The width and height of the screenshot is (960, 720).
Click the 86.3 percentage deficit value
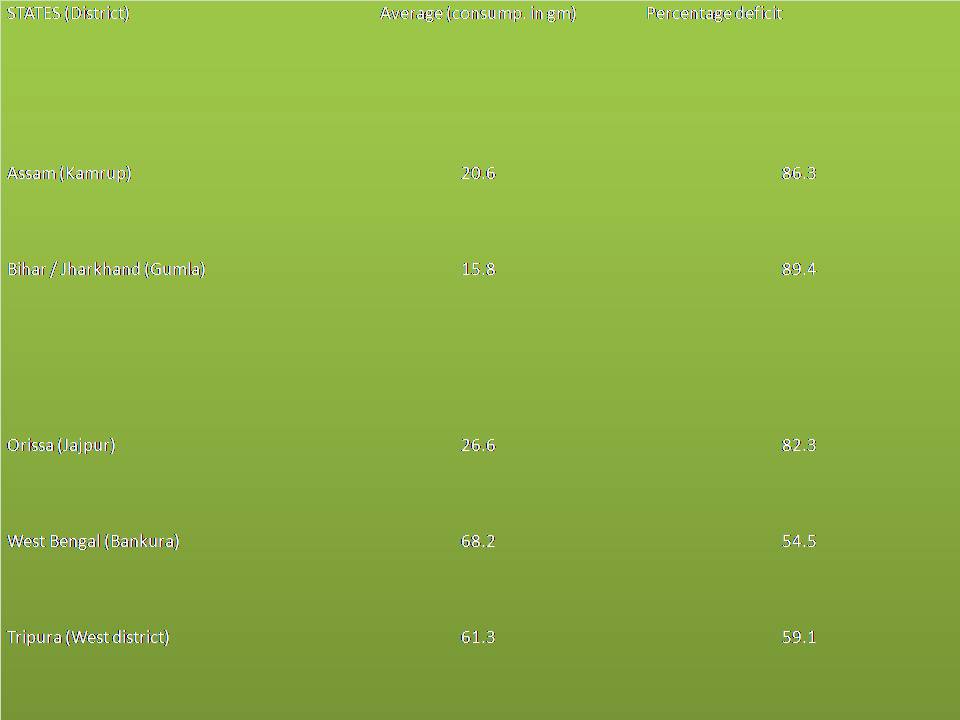point(799,173)
